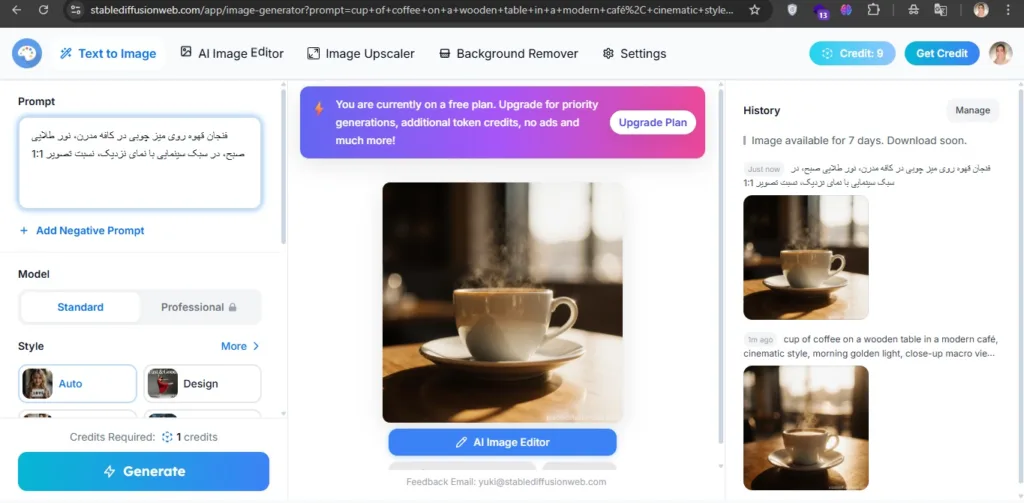Bookmark page with the star icon
Screen dimensions: 1024x503
tap(754, 10)
